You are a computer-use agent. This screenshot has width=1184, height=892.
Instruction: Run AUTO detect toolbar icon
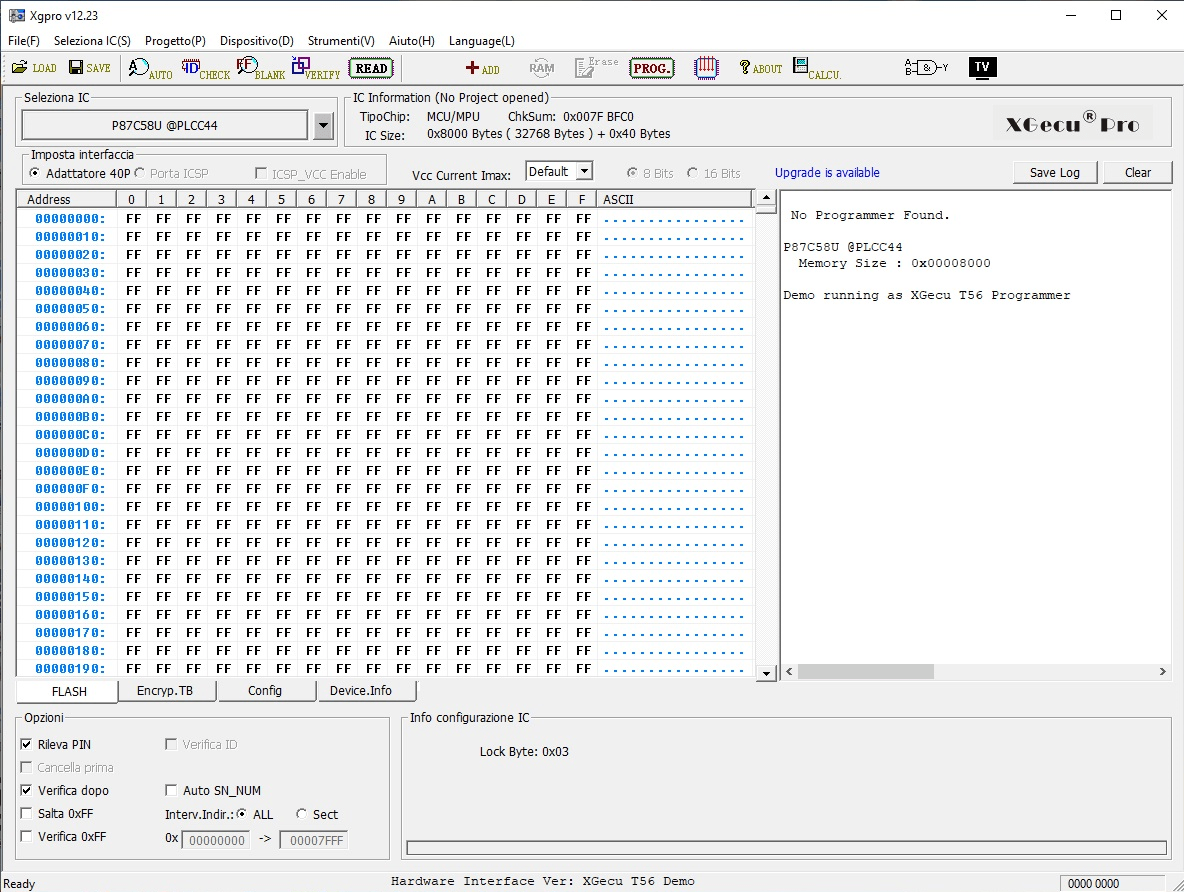(x=150, y=69)
